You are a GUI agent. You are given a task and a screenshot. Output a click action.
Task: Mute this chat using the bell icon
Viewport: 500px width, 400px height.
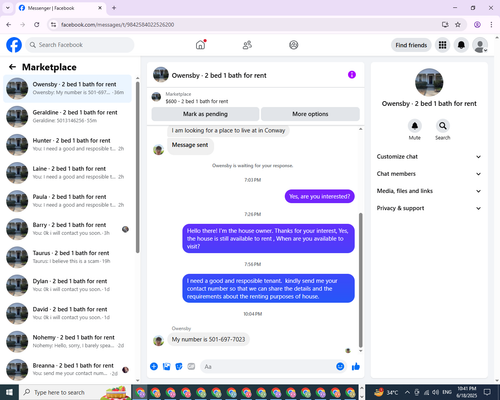[415, 126]
